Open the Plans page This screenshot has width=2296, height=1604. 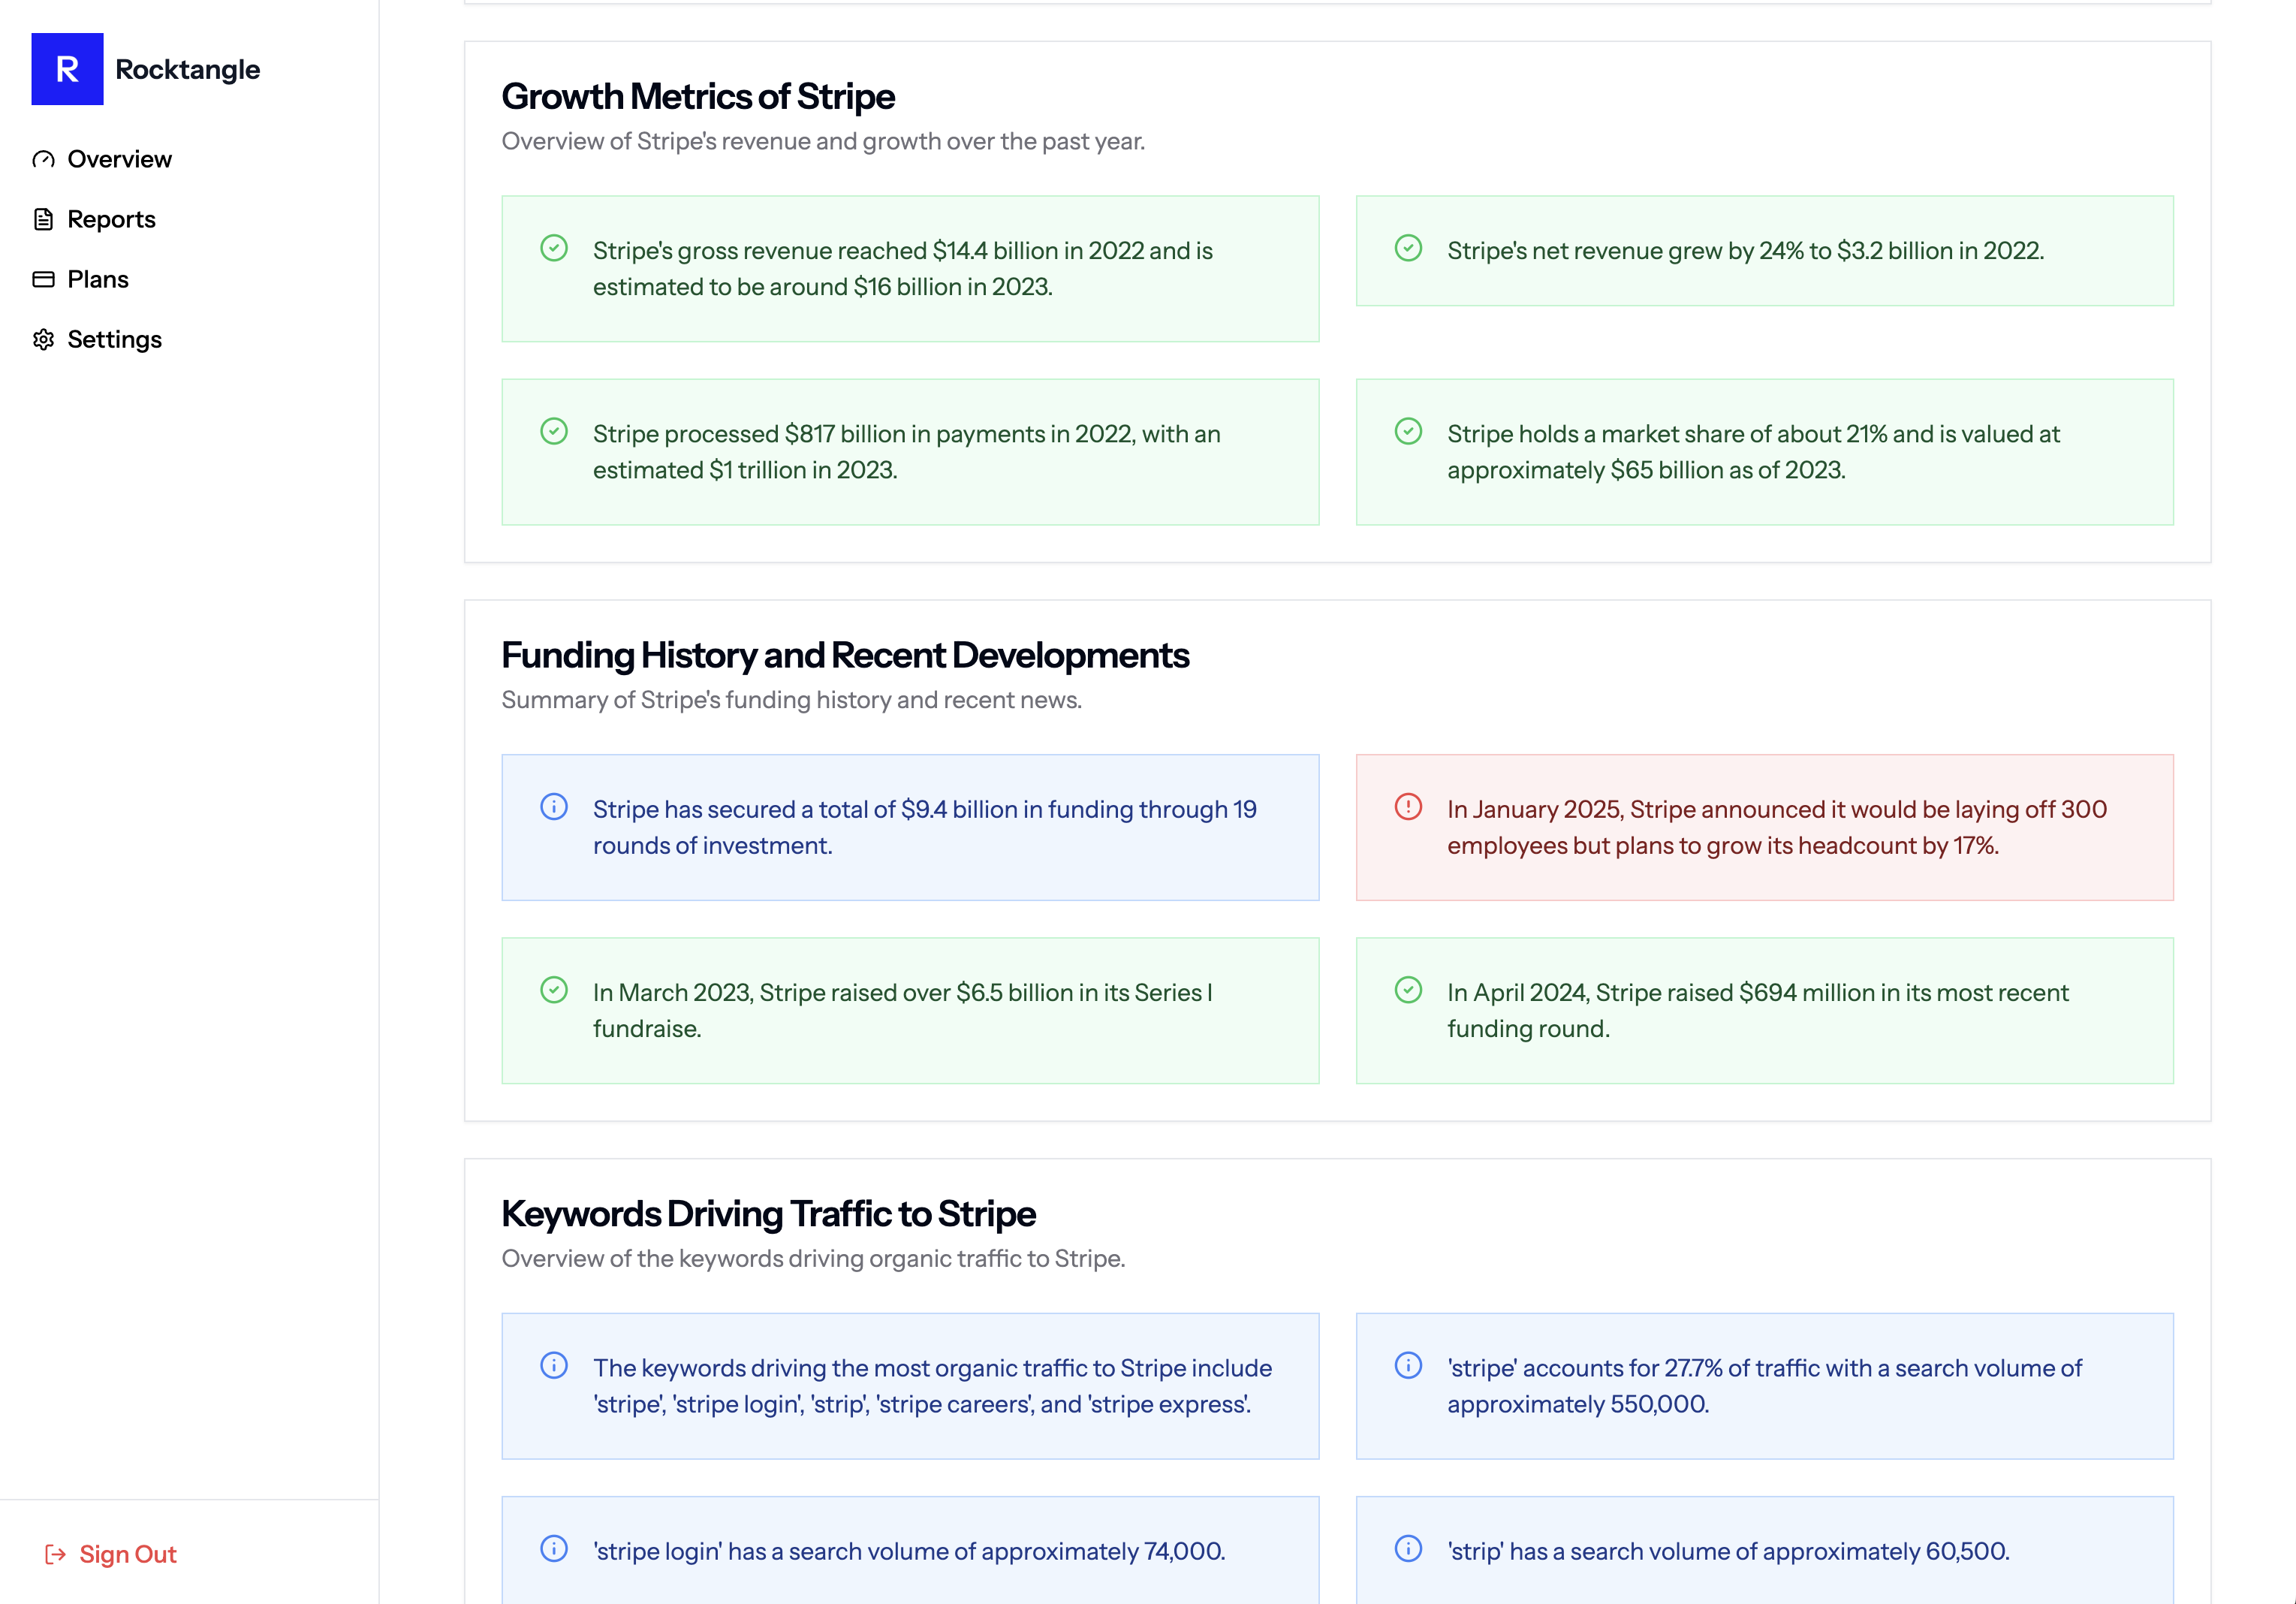click(98, 279)
